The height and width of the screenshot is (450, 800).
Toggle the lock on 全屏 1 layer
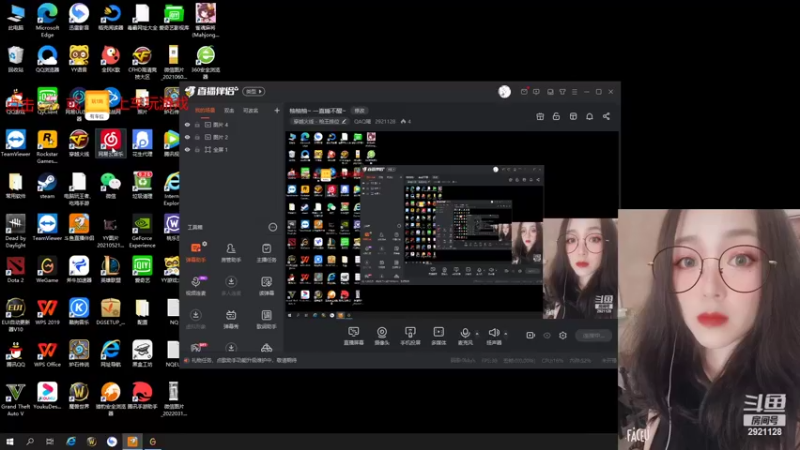(197, 149)
